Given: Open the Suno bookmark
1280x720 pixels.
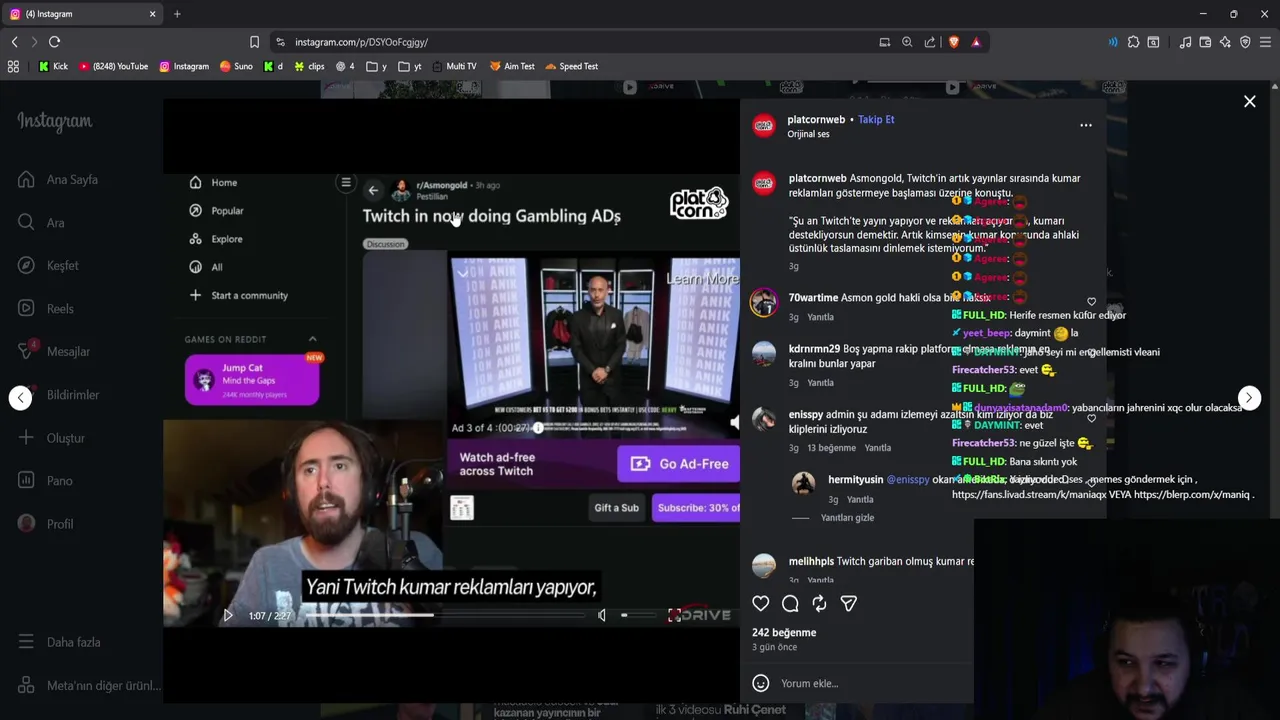Looking at the screenshot, I should (236, 66).
